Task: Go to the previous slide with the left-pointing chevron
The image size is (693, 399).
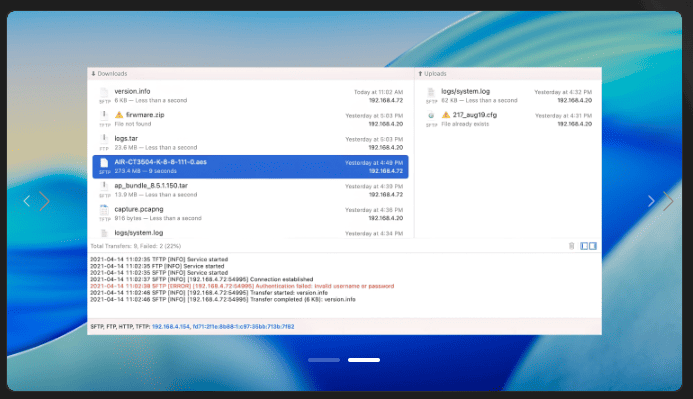Action: (27, 201)
